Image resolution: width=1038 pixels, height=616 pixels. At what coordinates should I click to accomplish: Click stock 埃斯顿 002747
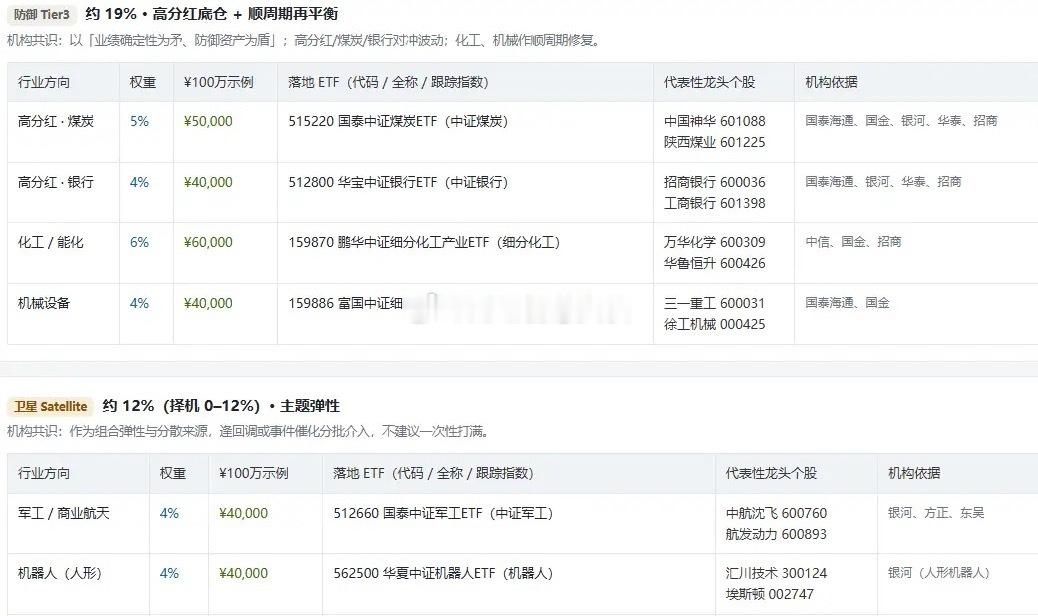pos(770,594)
